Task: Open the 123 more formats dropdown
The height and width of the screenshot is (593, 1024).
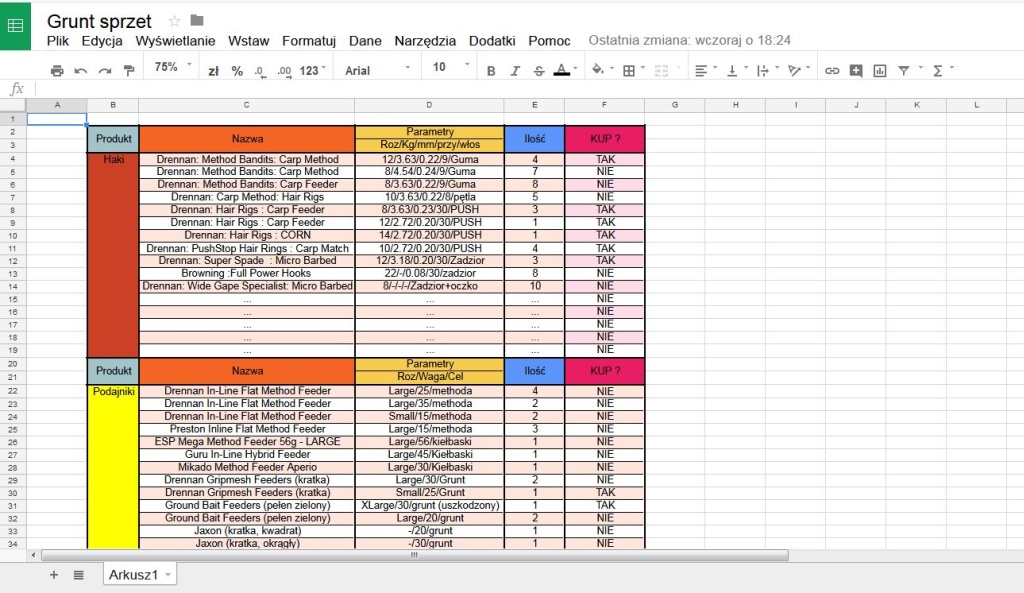Action: coord(313,71)
